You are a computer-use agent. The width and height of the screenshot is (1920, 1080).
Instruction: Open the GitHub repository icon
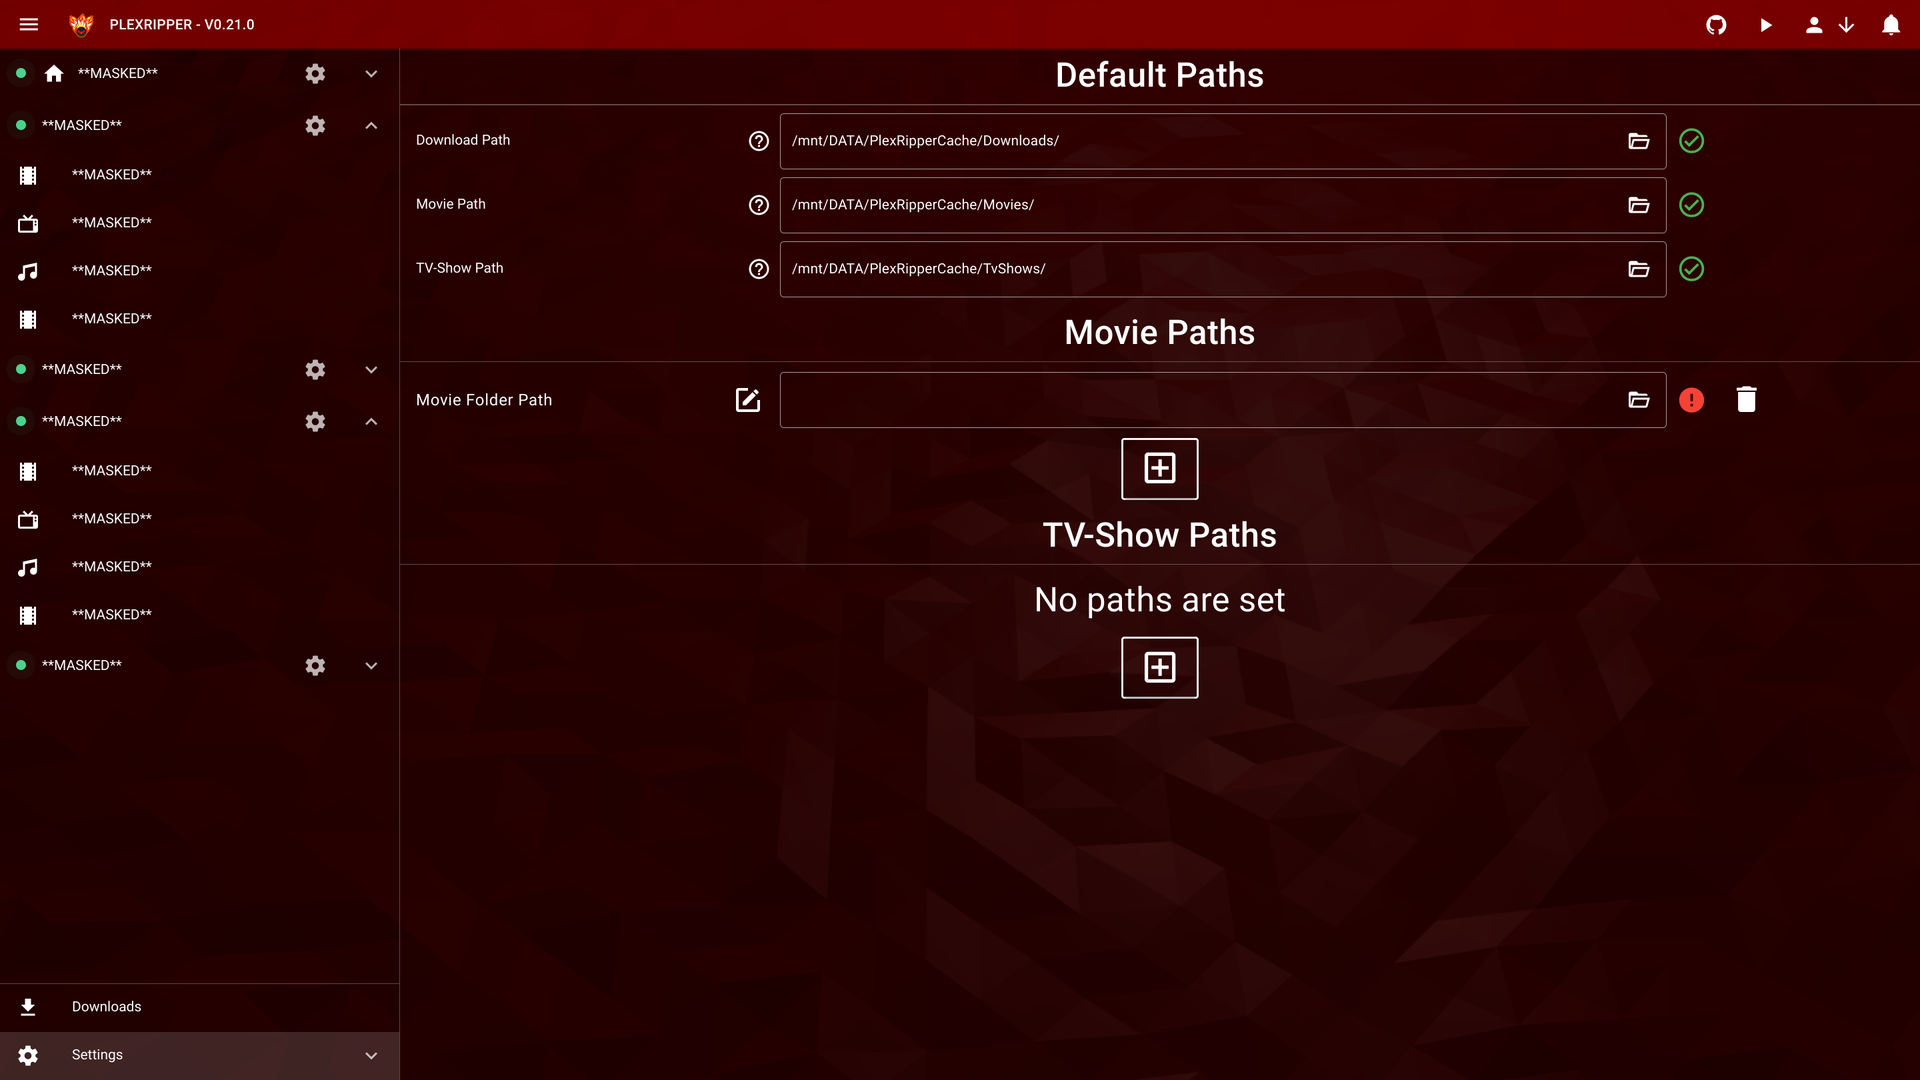(x=1716, y=25)
